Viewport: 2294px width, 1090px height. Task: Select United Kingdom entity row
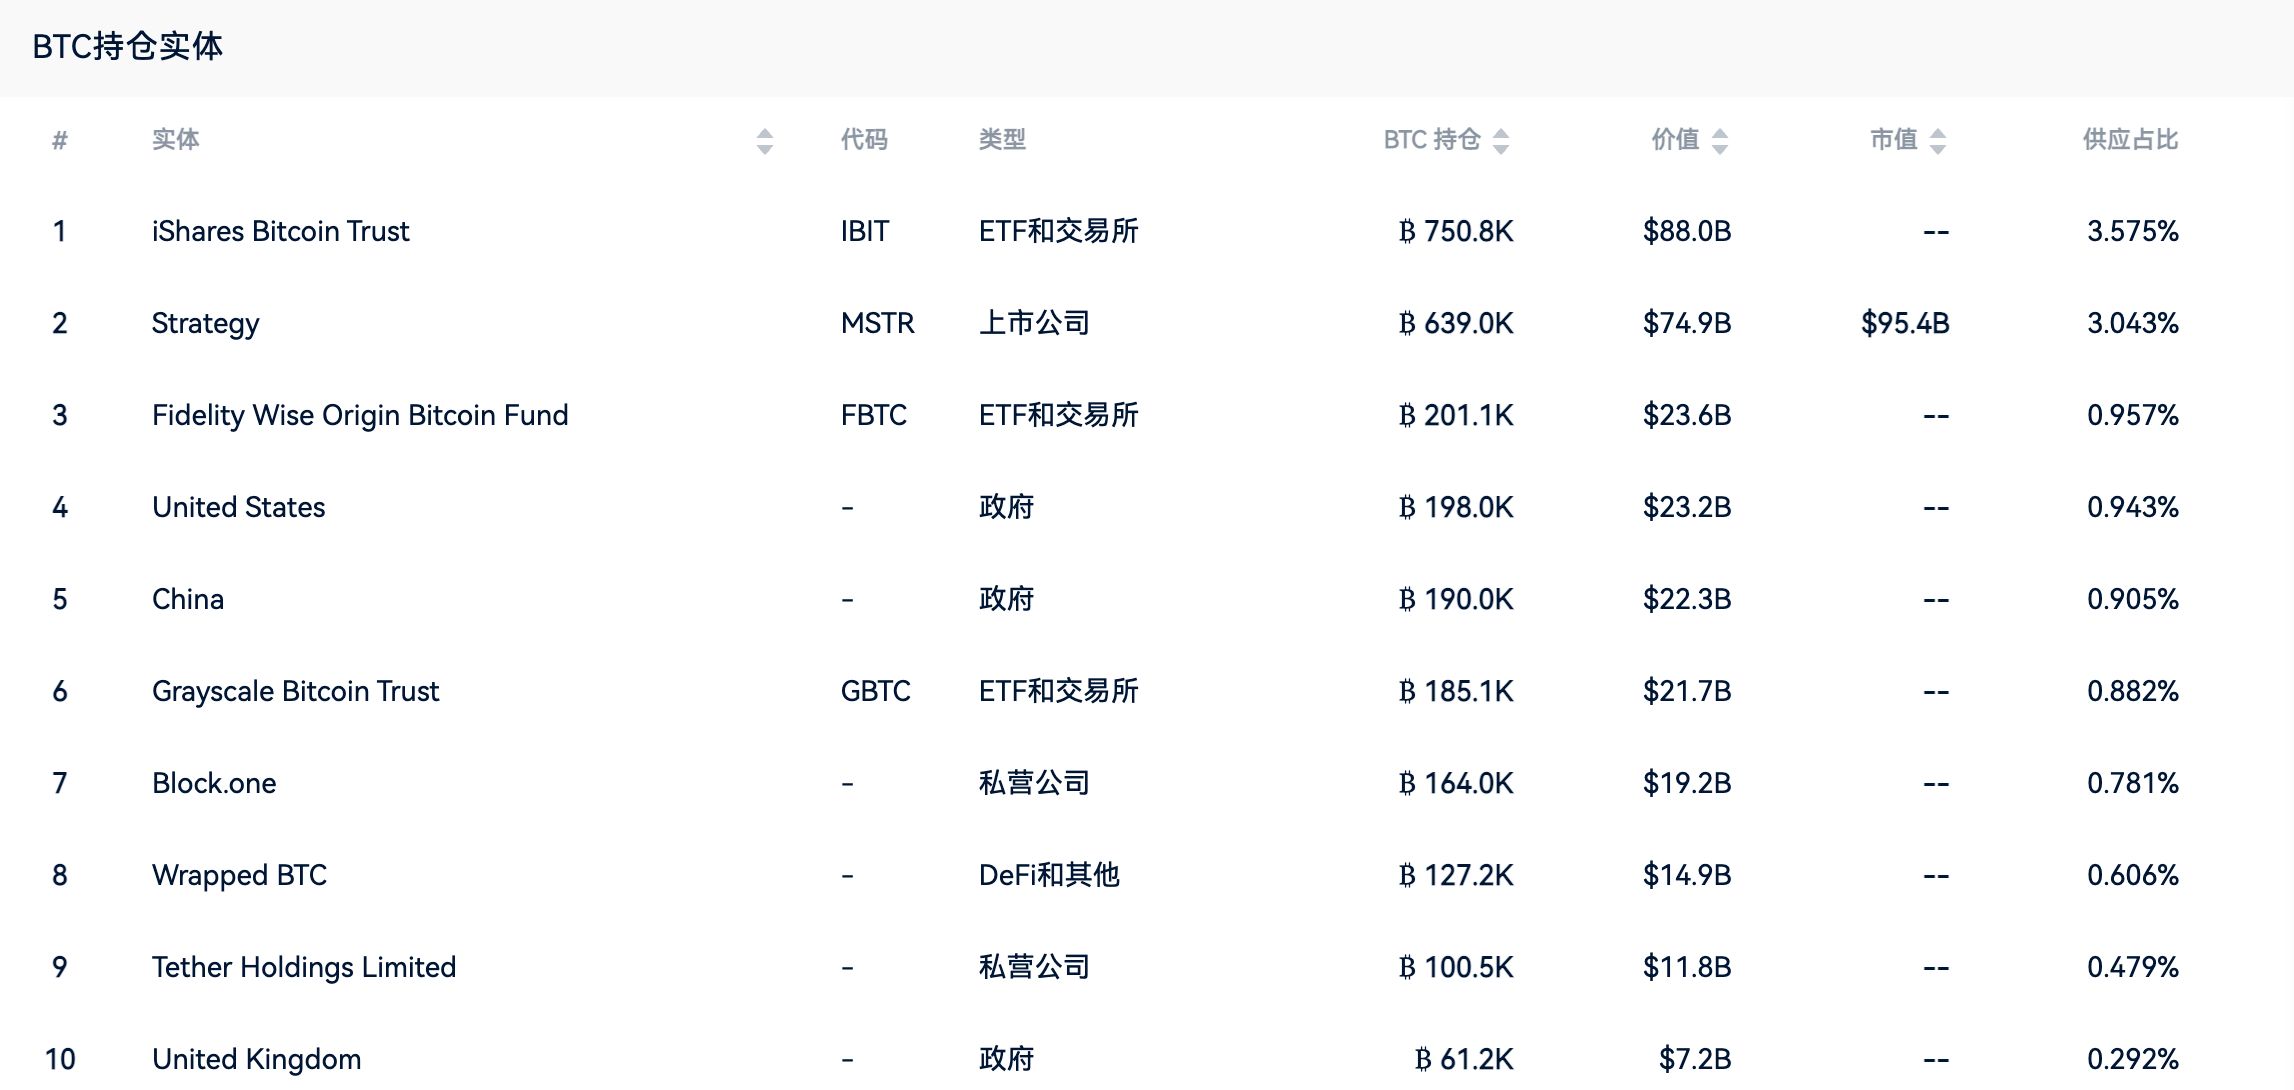pyautogui.click(x=256, y=1059)
